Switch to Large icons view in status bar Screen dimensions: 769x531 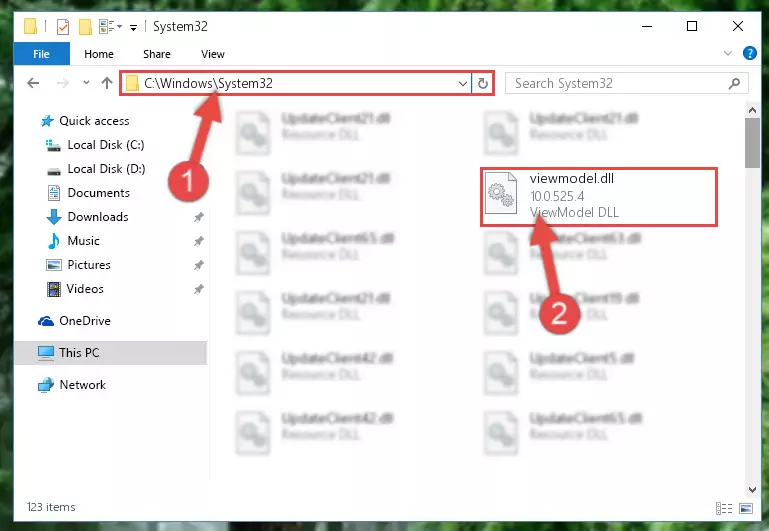point(746,508)
